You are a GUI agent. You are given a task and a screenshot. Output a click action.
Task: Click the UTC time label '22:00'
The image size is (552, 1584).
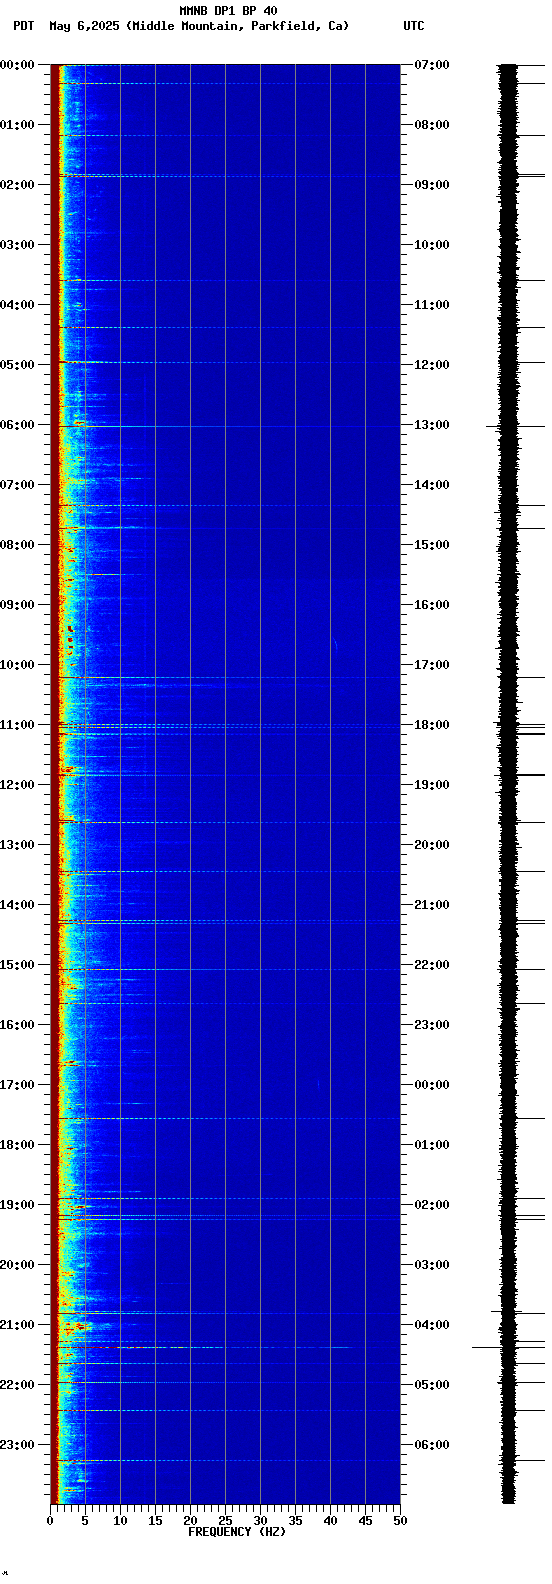pos(431,965)
